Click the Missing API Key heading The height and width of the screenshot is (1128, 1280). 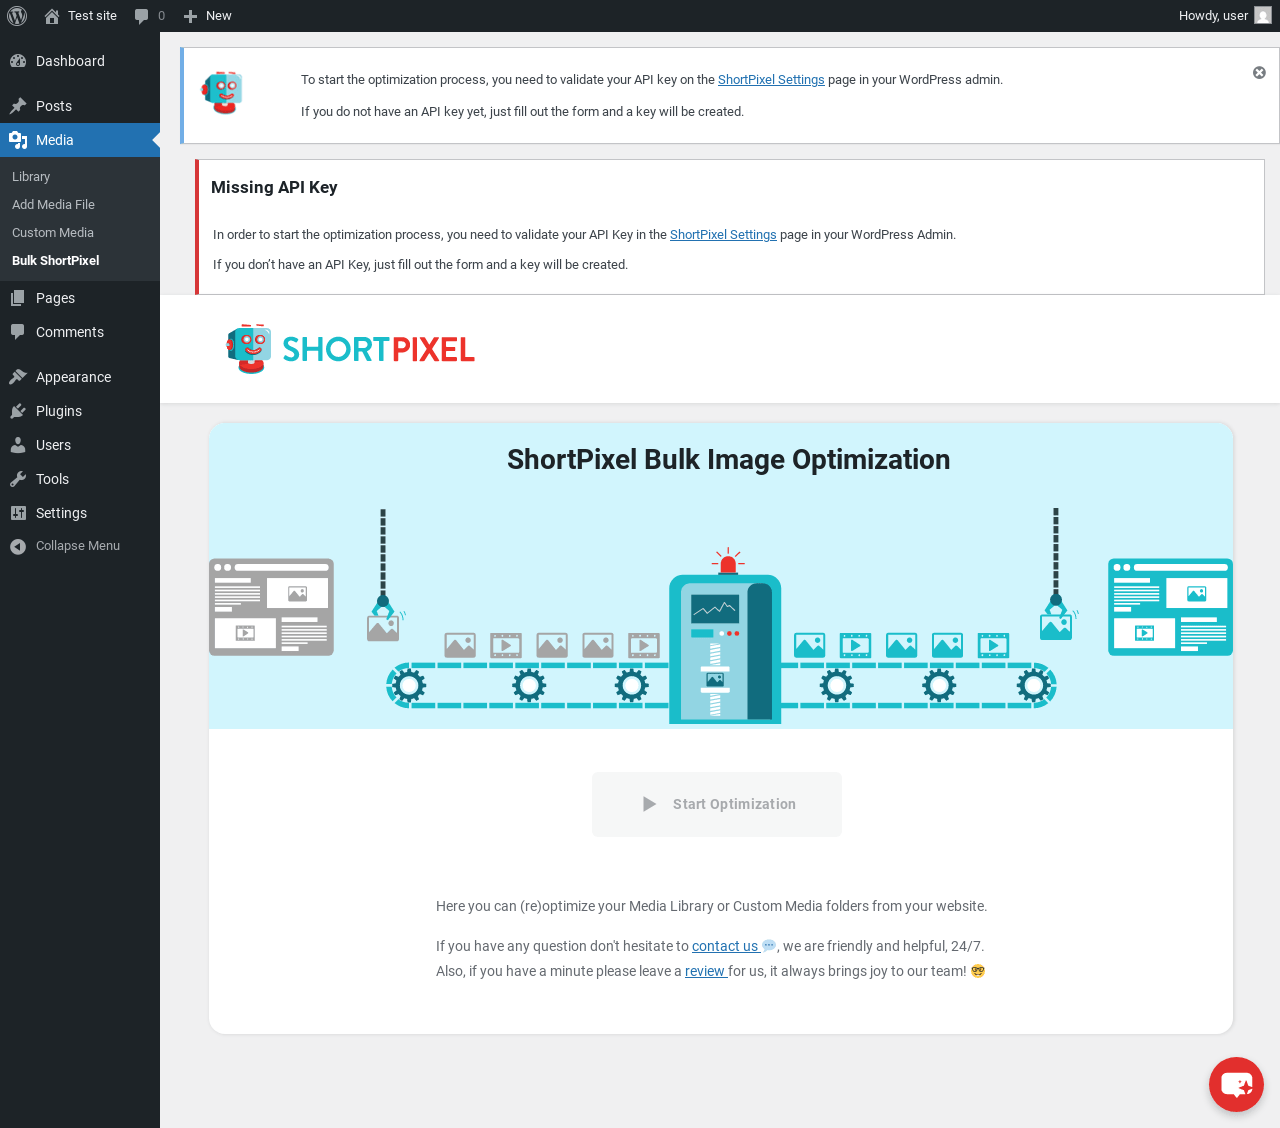click(x=274, y=188)
